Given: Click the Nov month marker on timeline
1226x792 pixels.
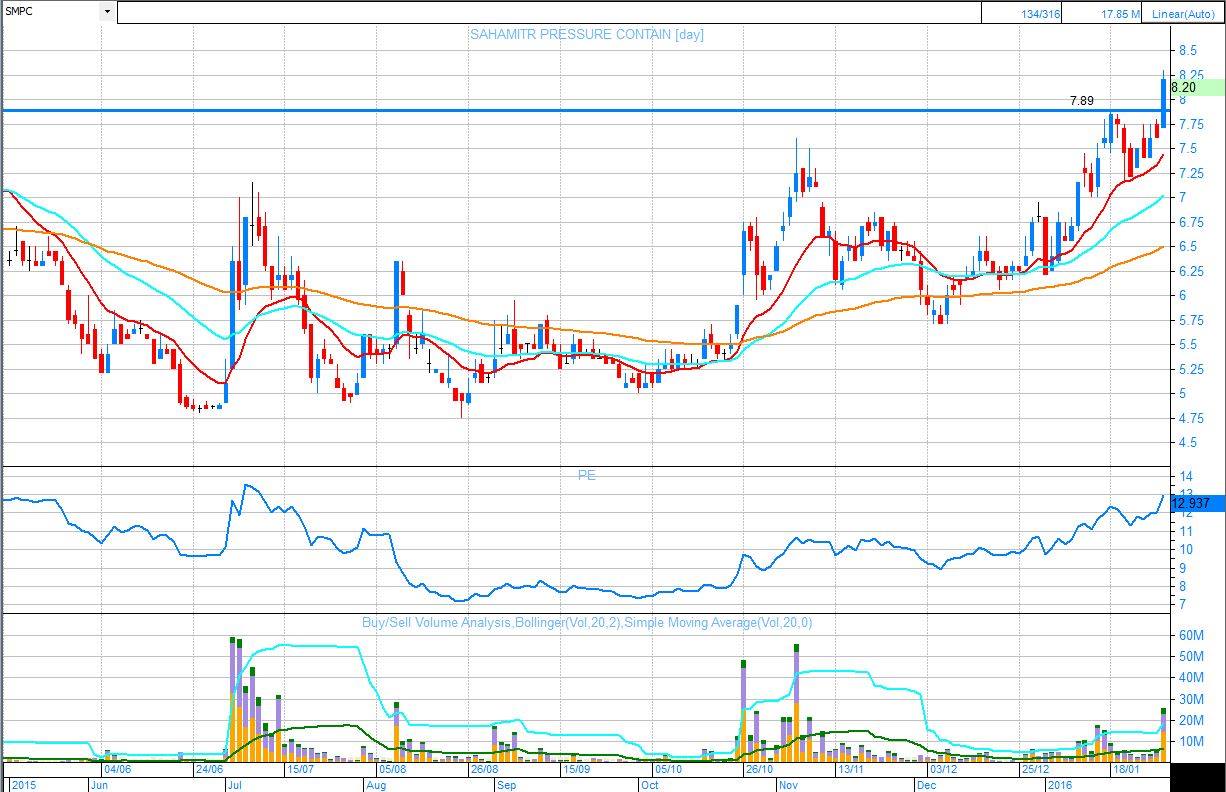Looking at the screenshot, I should click(788, 785).
